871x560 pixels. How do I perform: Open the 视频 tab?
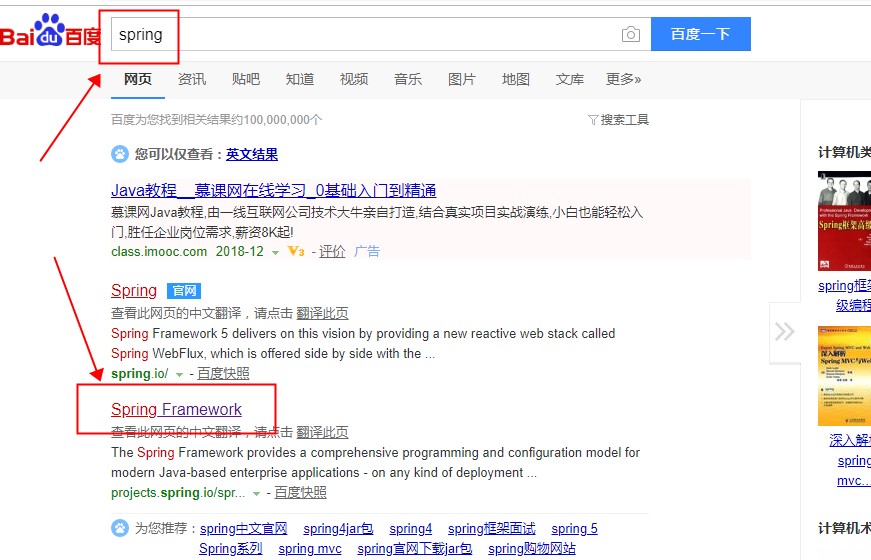(354, 79)
